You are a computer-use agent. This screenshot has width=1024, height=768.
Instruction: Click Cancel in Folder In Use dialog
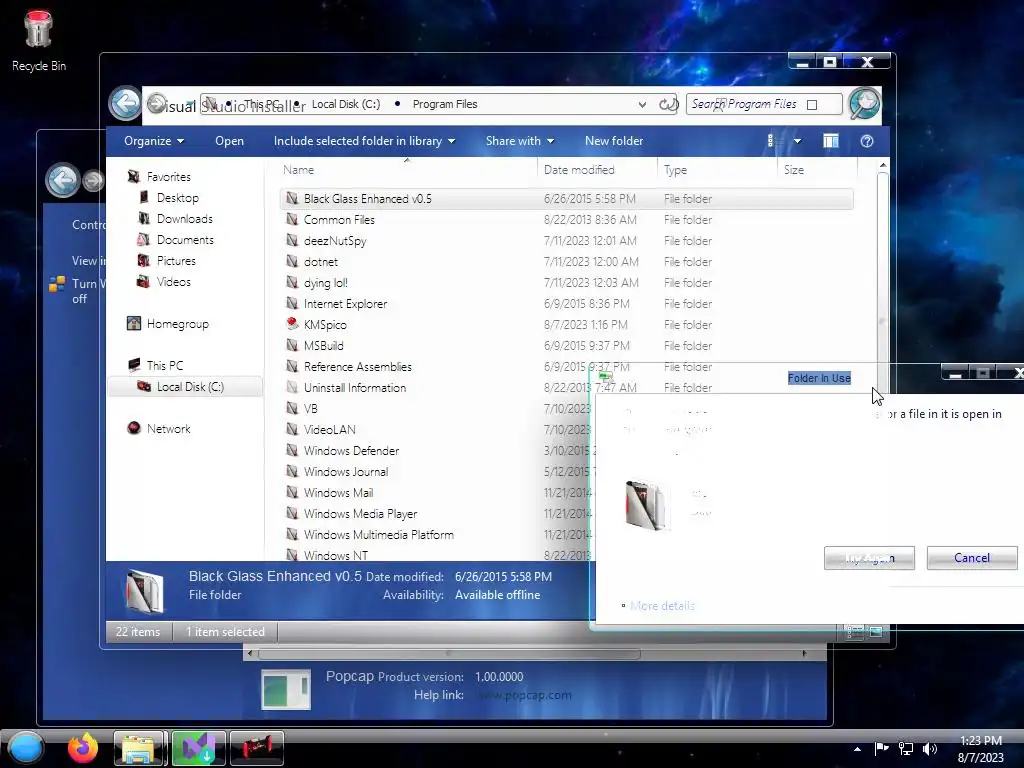pos(972,558)
